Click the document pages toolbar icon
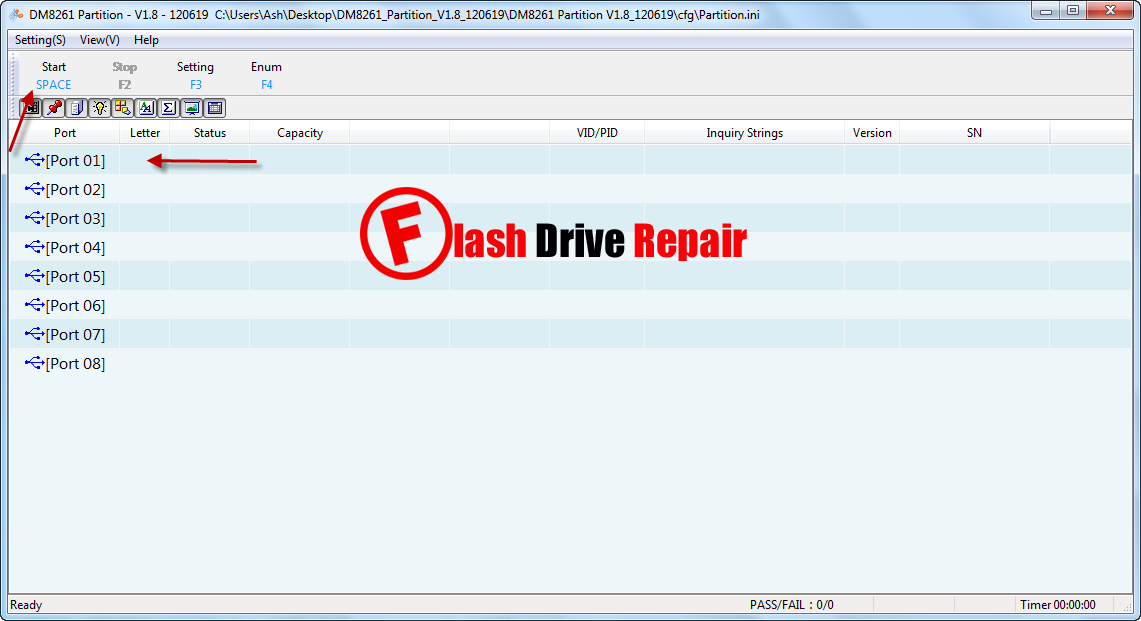 click(x=76, y=108)
